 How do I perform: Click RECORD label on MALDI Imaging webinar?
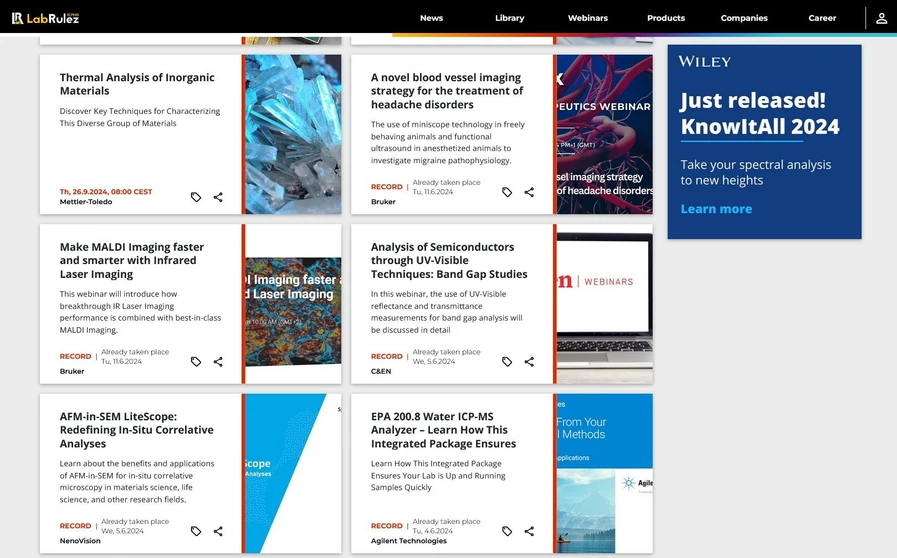click(76, 356)
